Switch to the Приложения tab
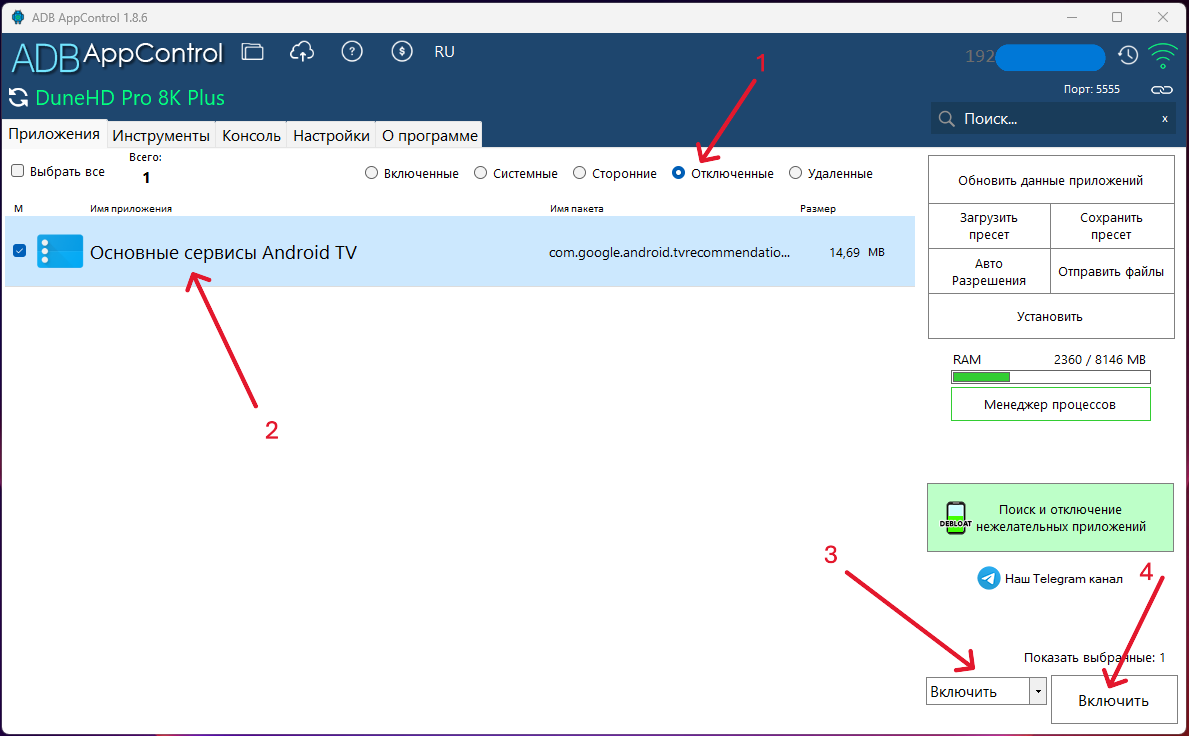Screen dimensions: 1189x736 coord(54,134)
